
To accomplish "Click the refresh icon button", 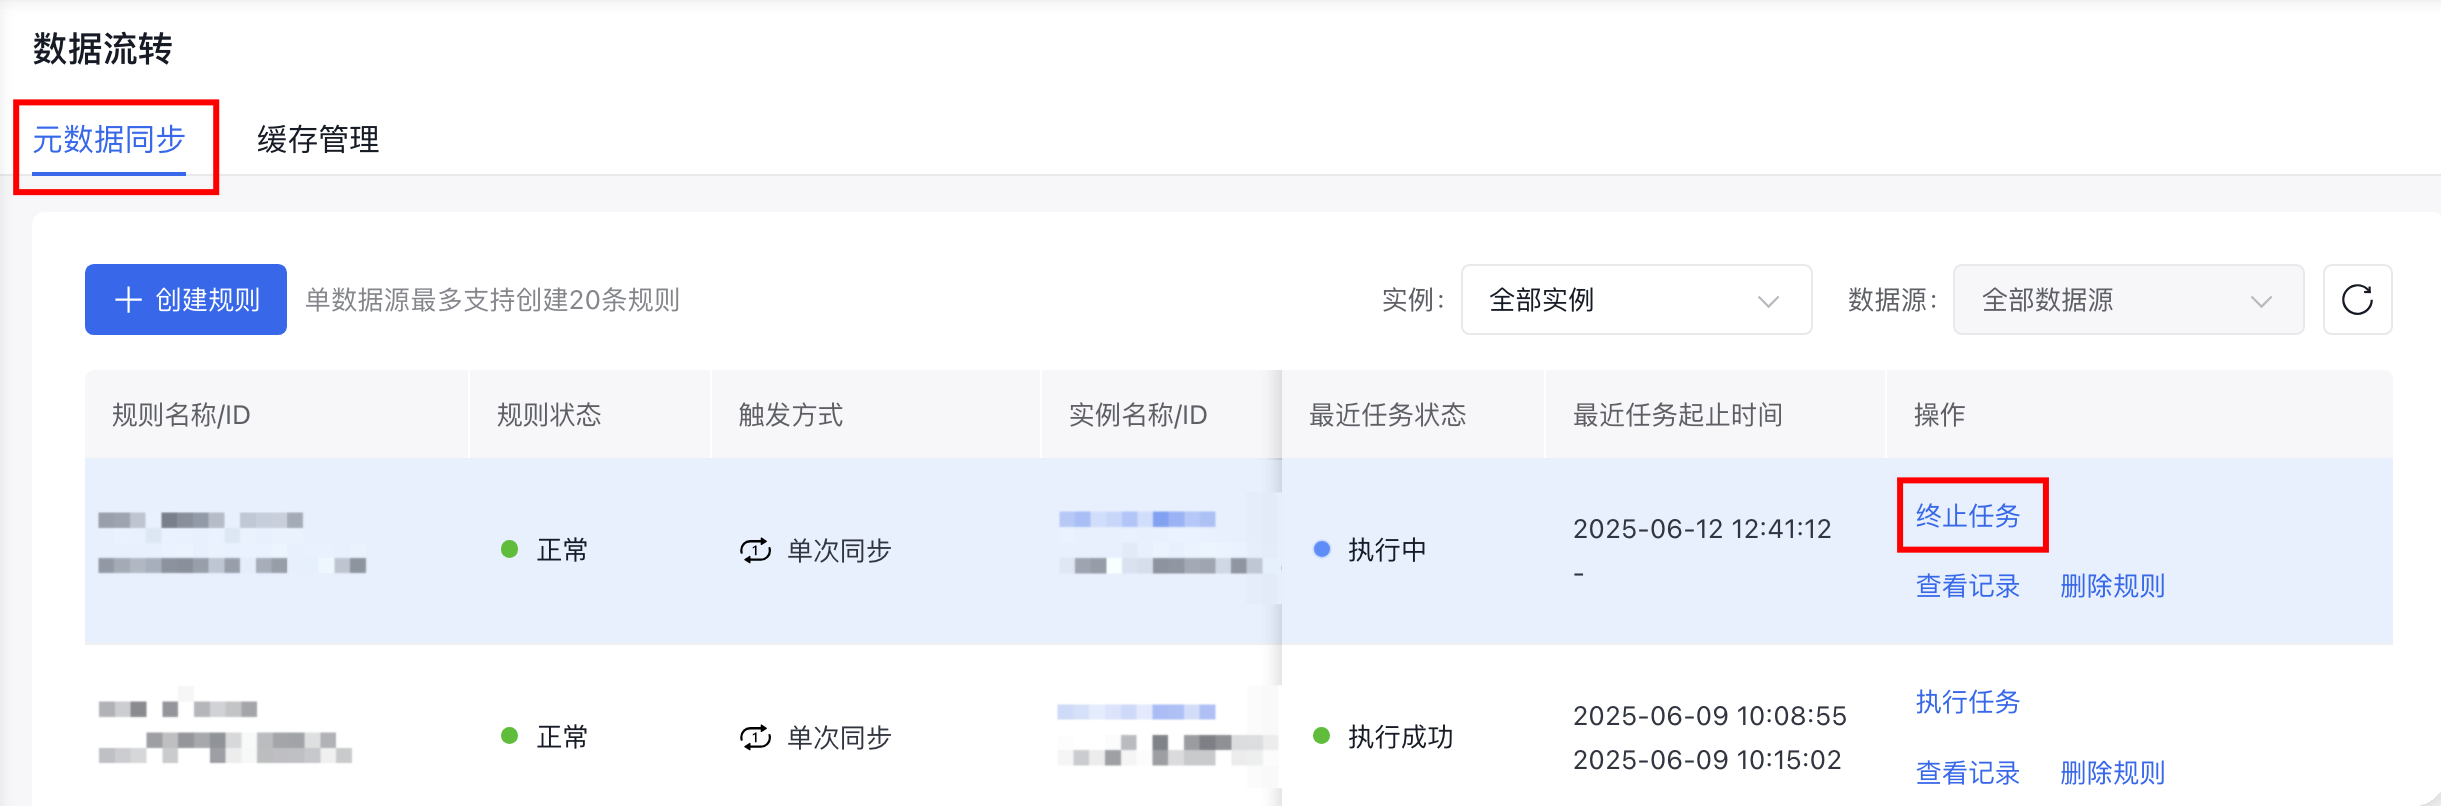I will [2357, 299].
